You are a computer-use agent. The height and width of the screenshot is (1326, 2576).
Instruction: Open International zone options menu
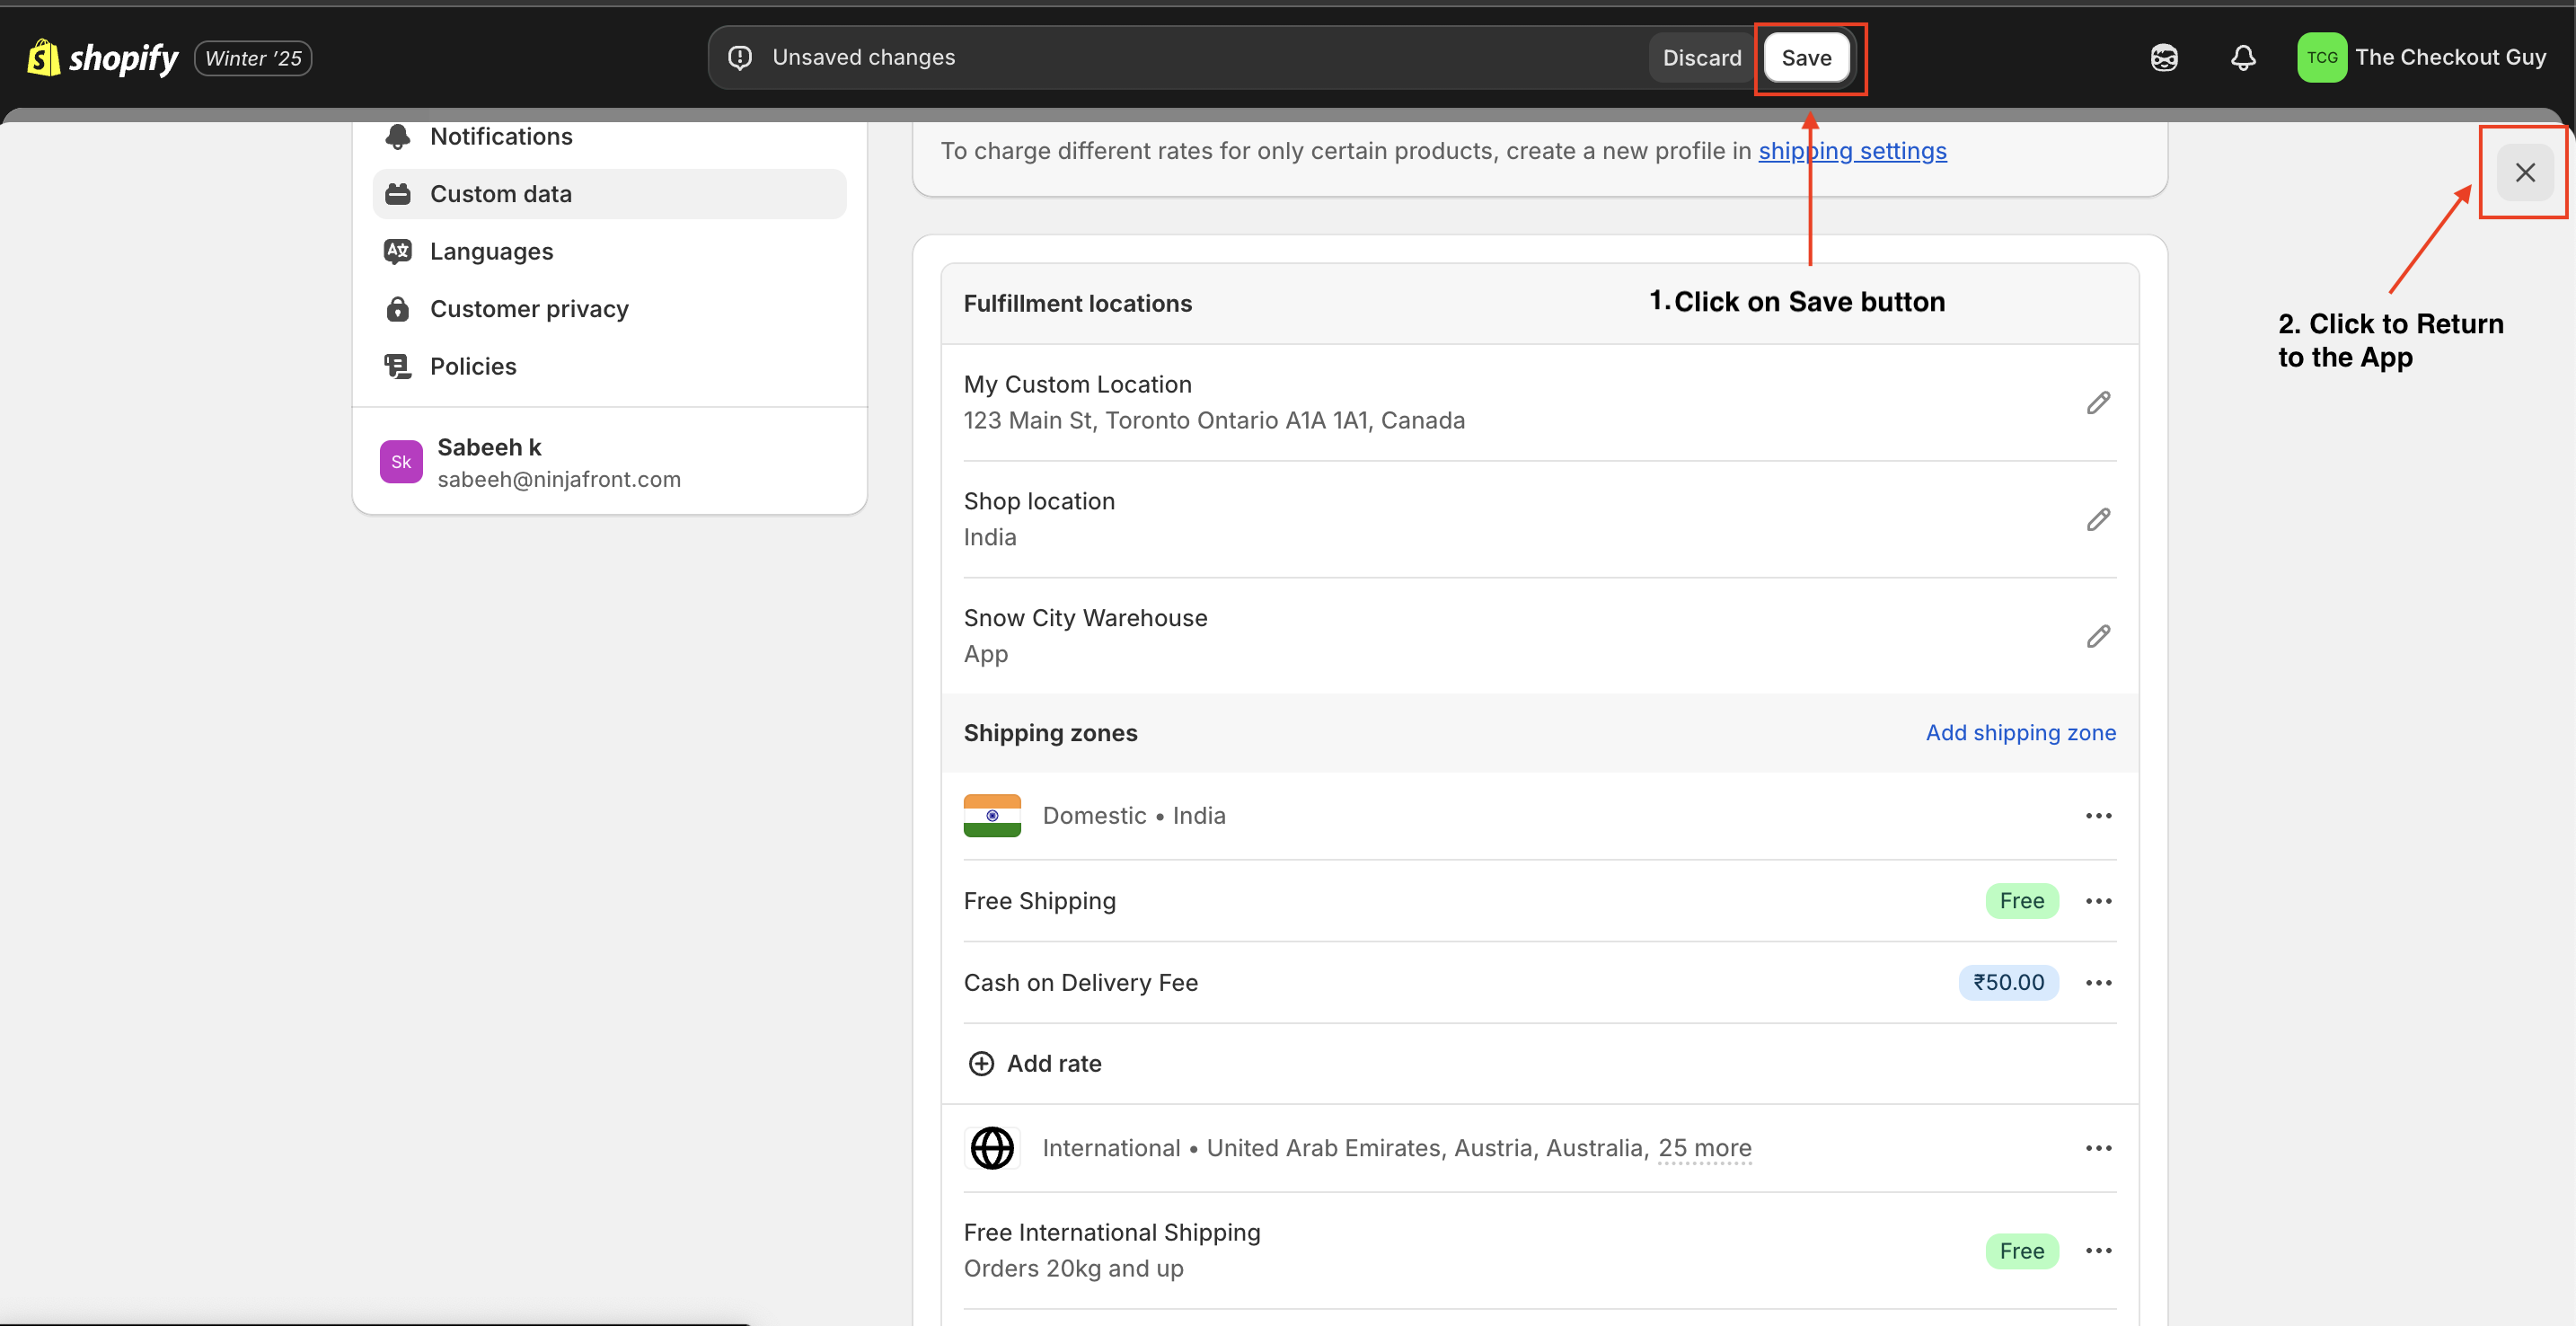2098,1148
